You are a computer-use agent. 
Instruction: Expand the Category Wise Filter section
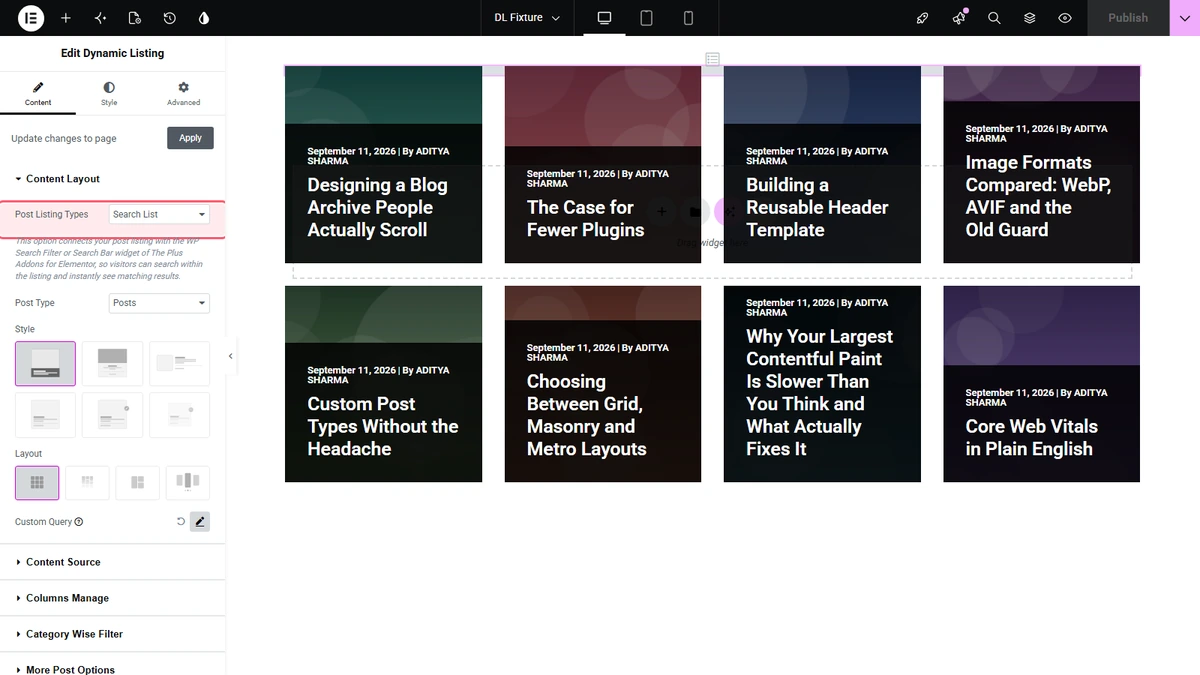(113, 634)
